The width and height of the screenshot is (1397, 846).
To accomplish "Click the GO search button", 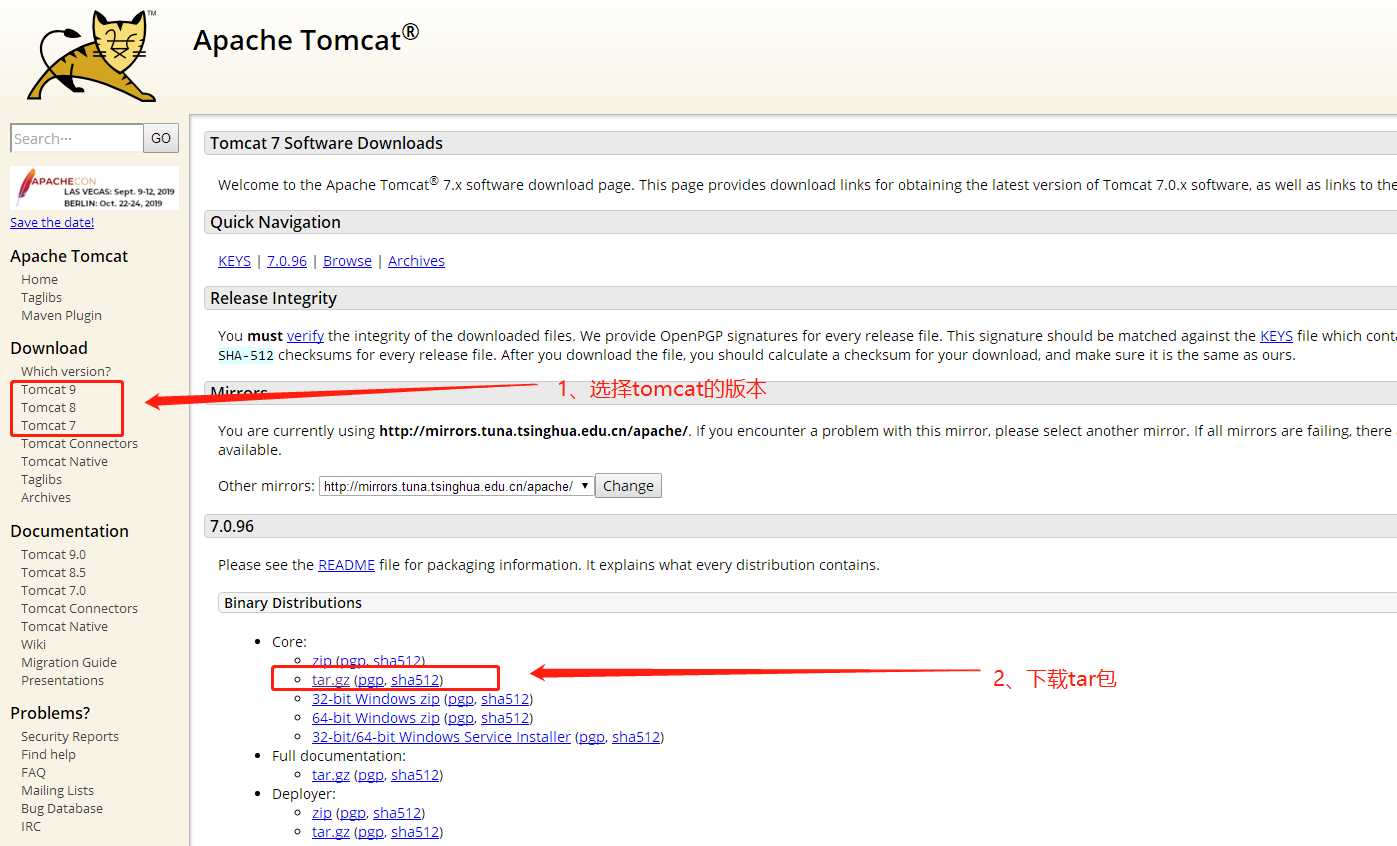I will 162,138.
